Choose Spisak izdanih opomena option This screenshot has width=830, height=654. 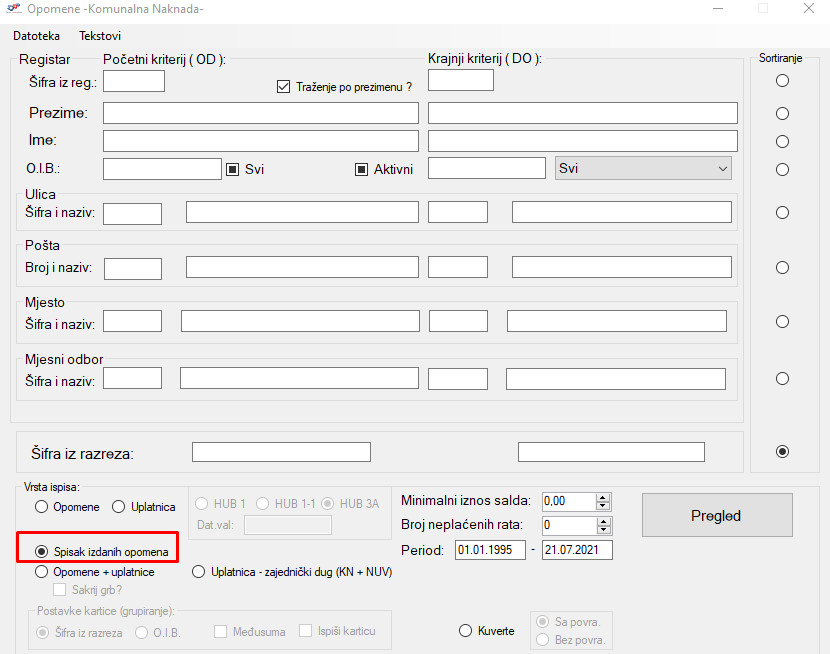[x=42, y=551]
